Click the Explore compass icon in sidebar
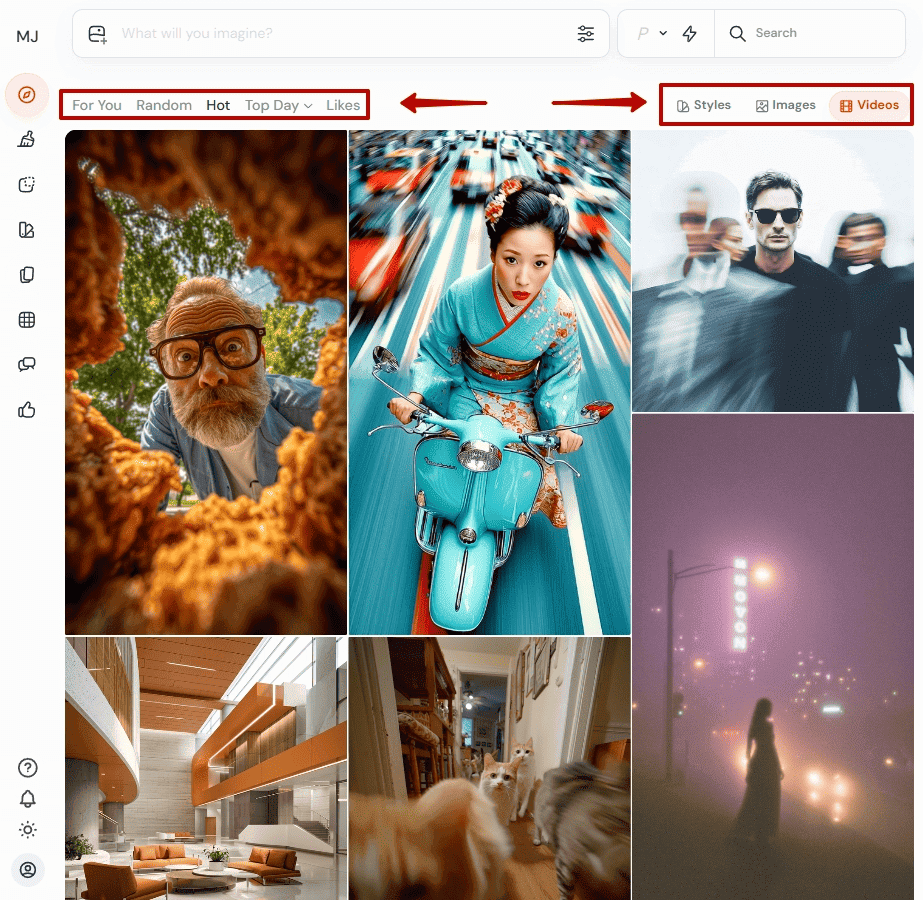923x900 pixels. pyautogui.click(x=27, y=95)
